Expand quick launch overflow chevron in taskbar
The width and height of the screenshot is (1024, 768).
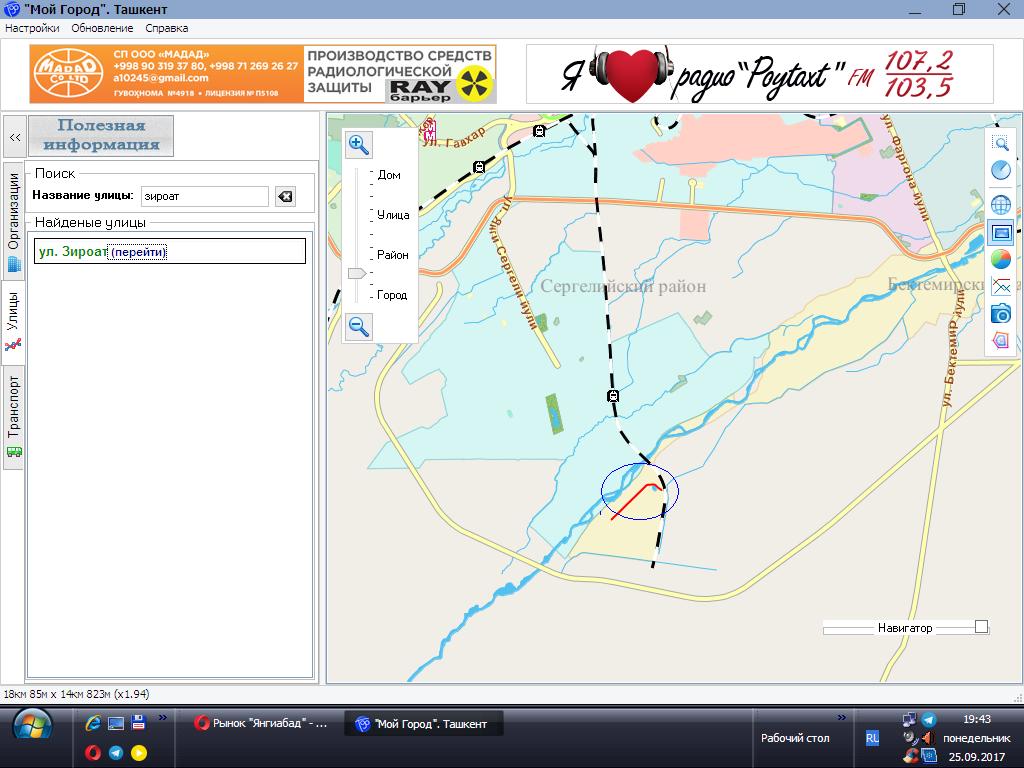(162, 717)
